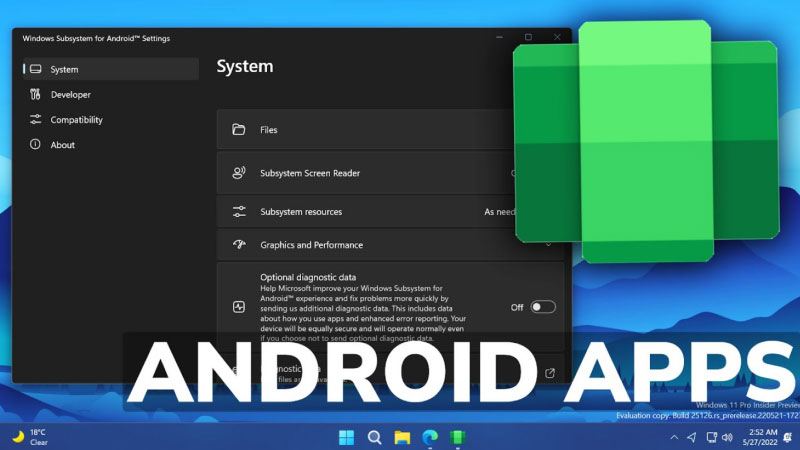Switch to the Compatibility page
Image resolution: width=800 pixels, height=450 pixels.
pos(111,119)
